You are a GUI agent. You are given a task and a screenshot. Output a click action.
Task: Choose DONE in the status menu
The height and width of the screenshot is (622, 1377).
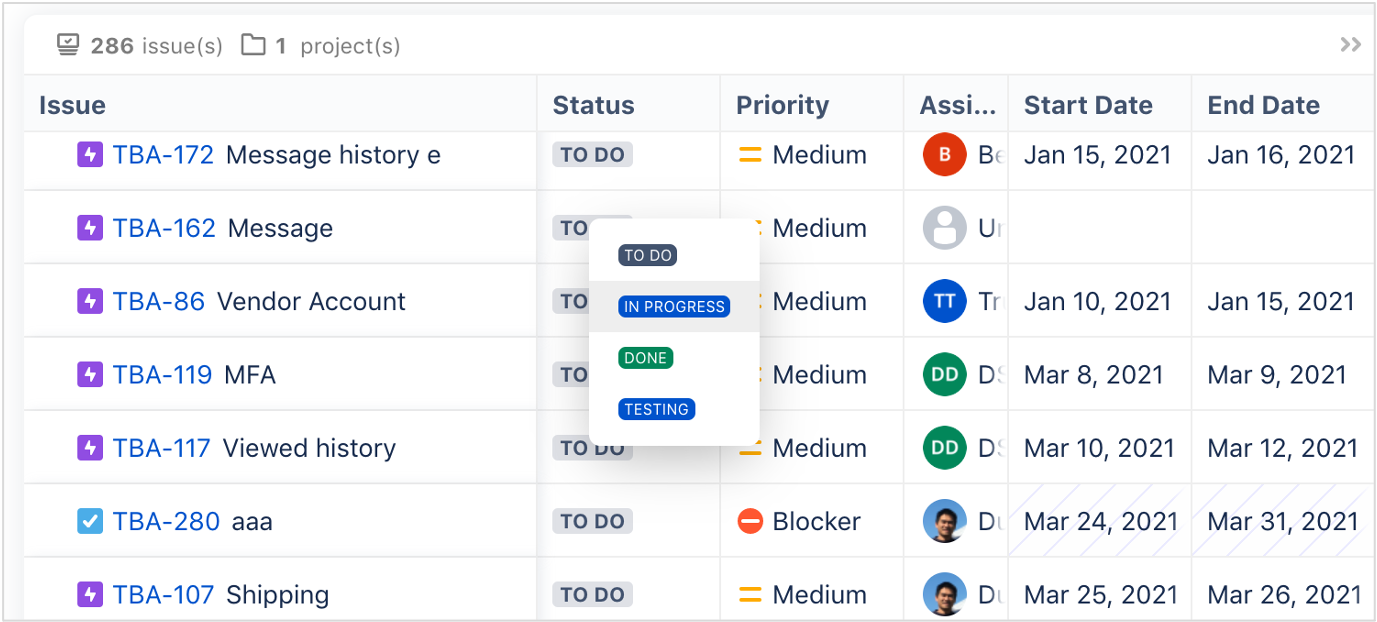(x=646, y=358)
